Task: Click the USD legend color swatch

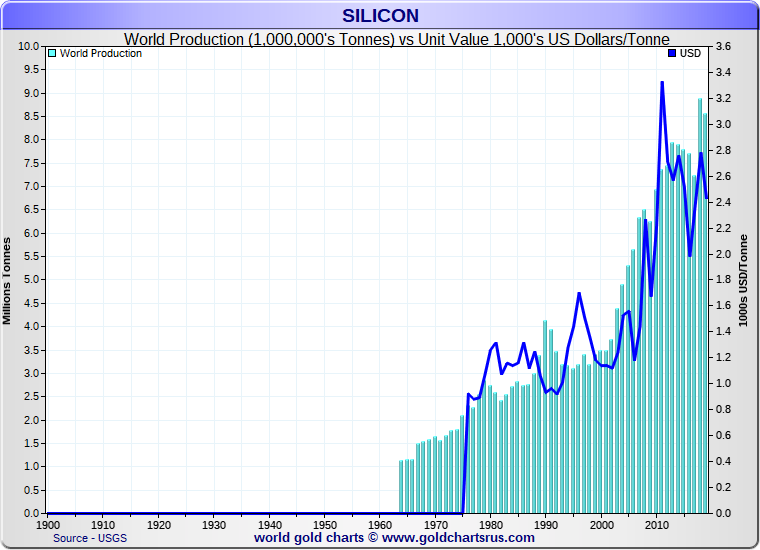Action: (x=672, y=53)
